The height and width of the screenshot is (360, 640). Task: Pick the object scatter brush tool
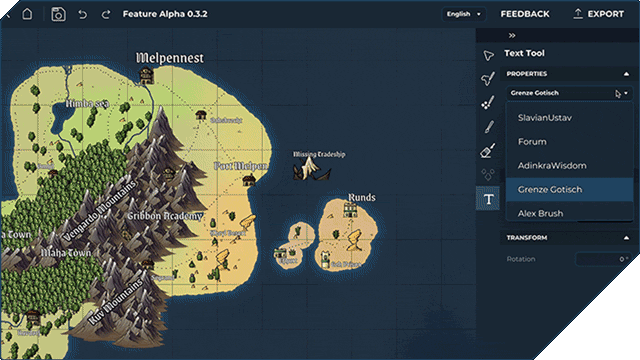tap(488, 102)
